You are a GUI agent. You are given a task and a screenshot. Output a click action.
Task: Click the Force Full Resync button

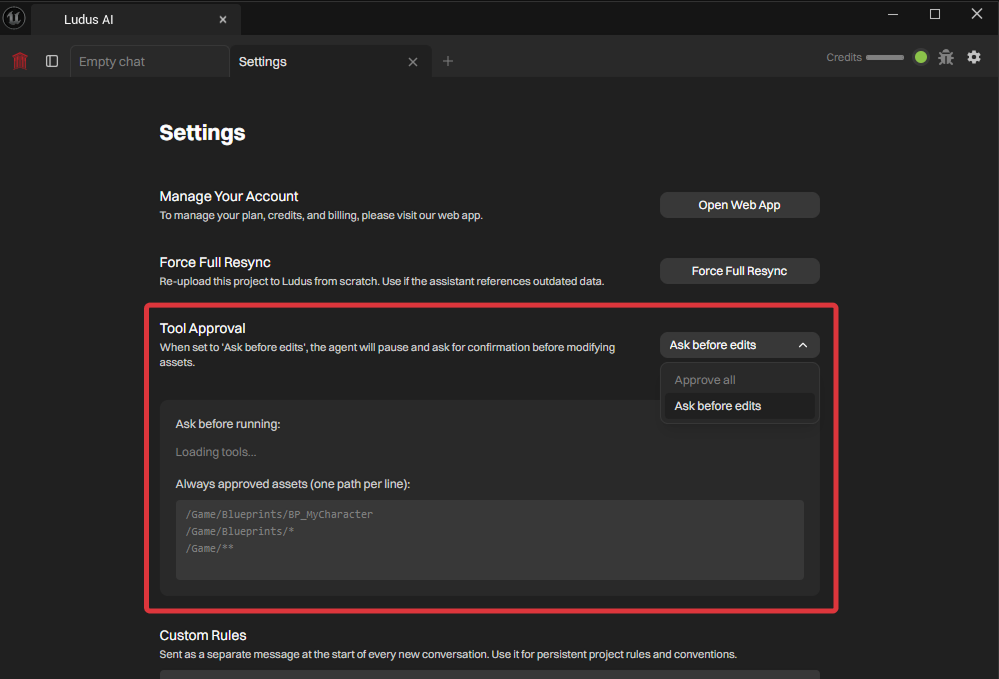coord(740,271)
